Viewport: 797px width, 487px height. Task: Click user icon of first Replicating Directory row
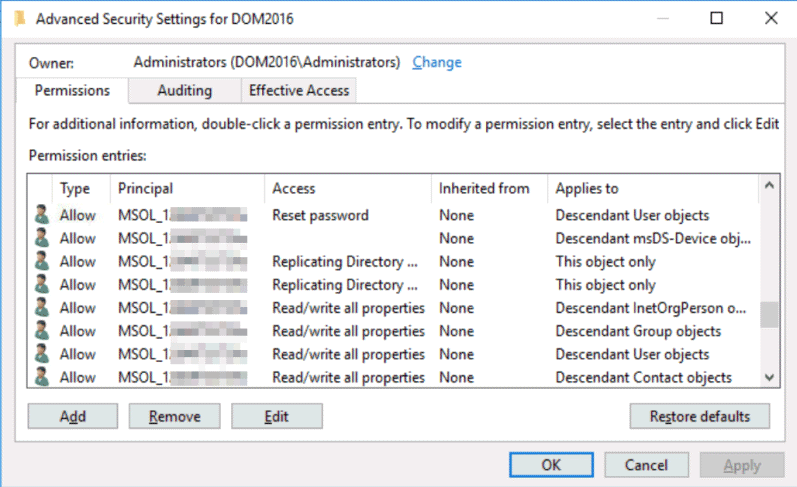[41, 262]
